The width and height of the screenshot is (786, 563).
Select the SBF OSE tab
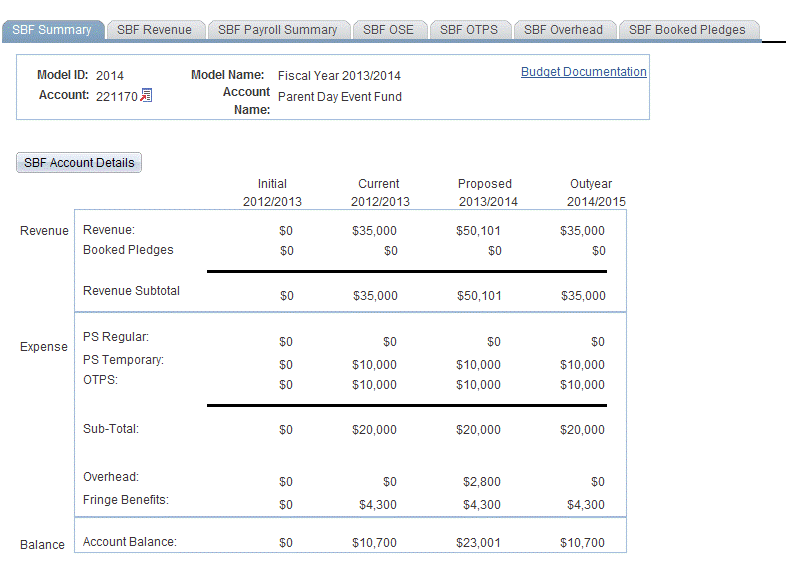(389, 30)
